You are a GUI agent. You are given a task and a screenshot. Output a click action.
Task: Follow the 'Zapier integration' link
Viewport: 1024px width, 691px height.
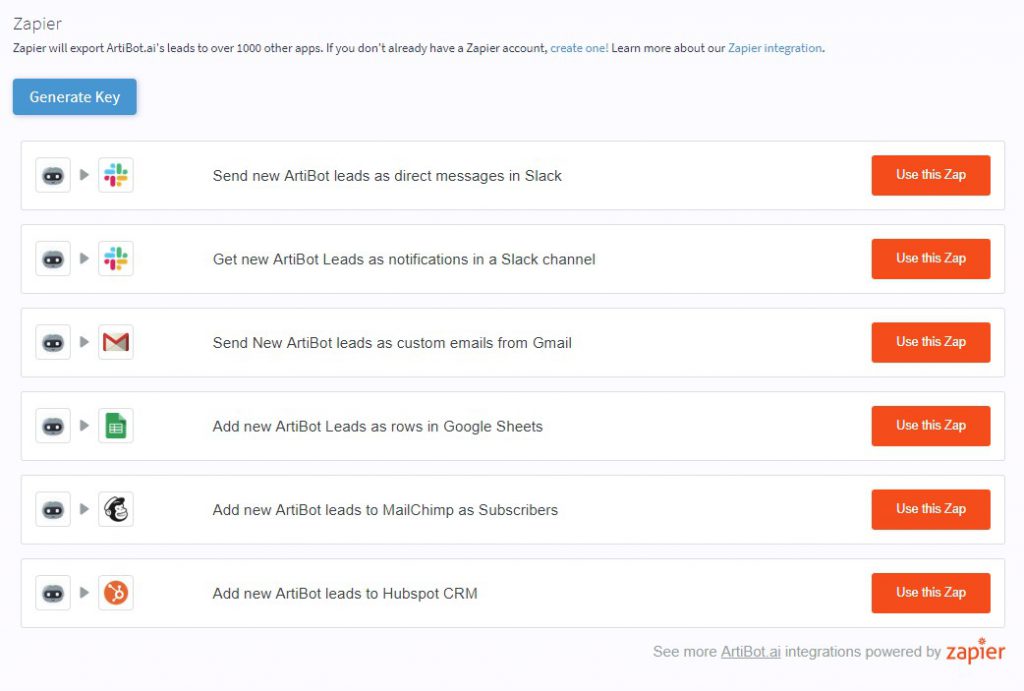click(775, 48)
